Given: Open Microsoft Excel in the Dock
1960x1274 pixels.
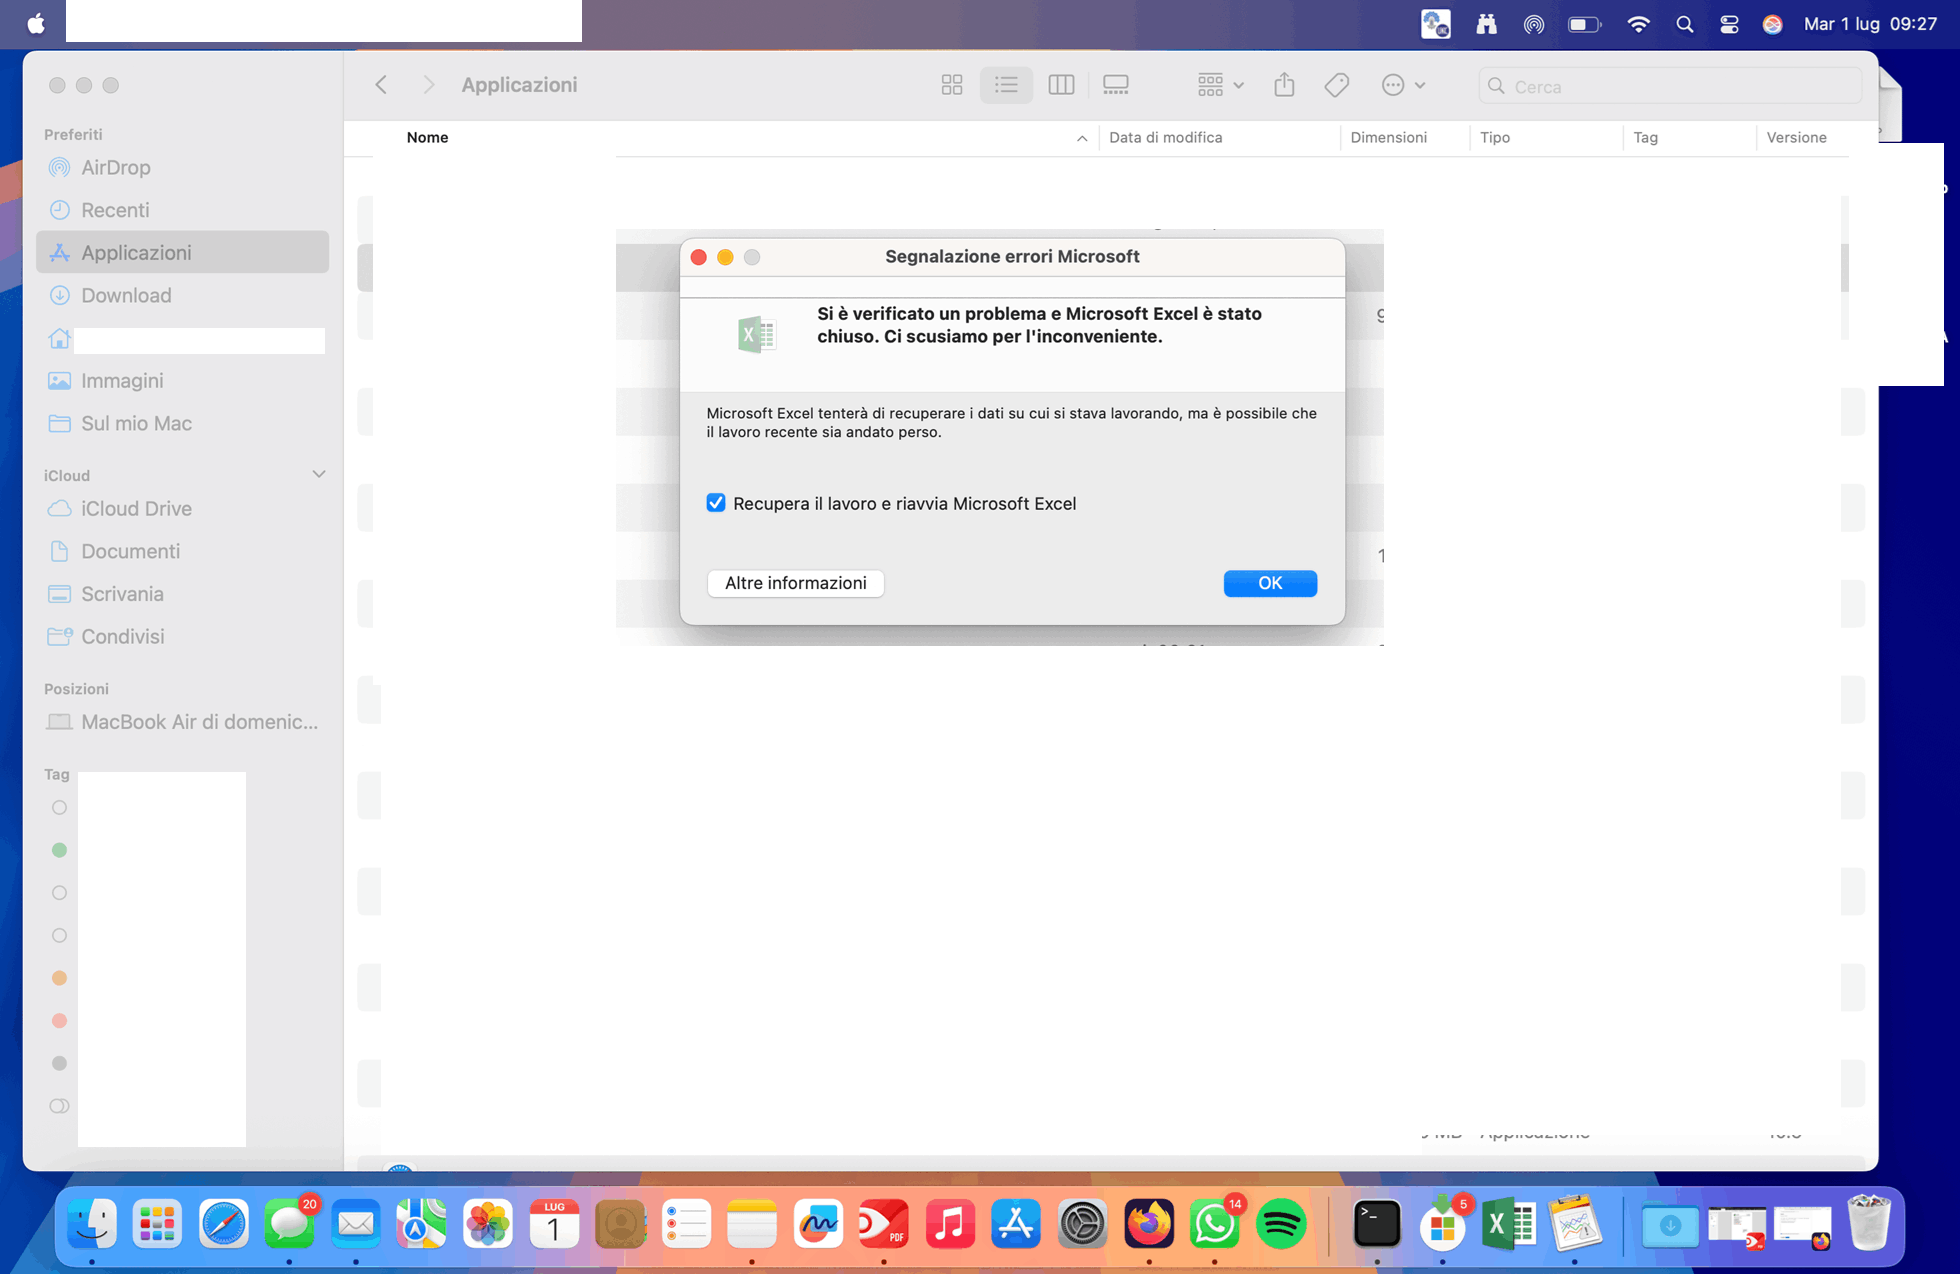Looking at the screenshot, I should click(x=1509, y=1224).
